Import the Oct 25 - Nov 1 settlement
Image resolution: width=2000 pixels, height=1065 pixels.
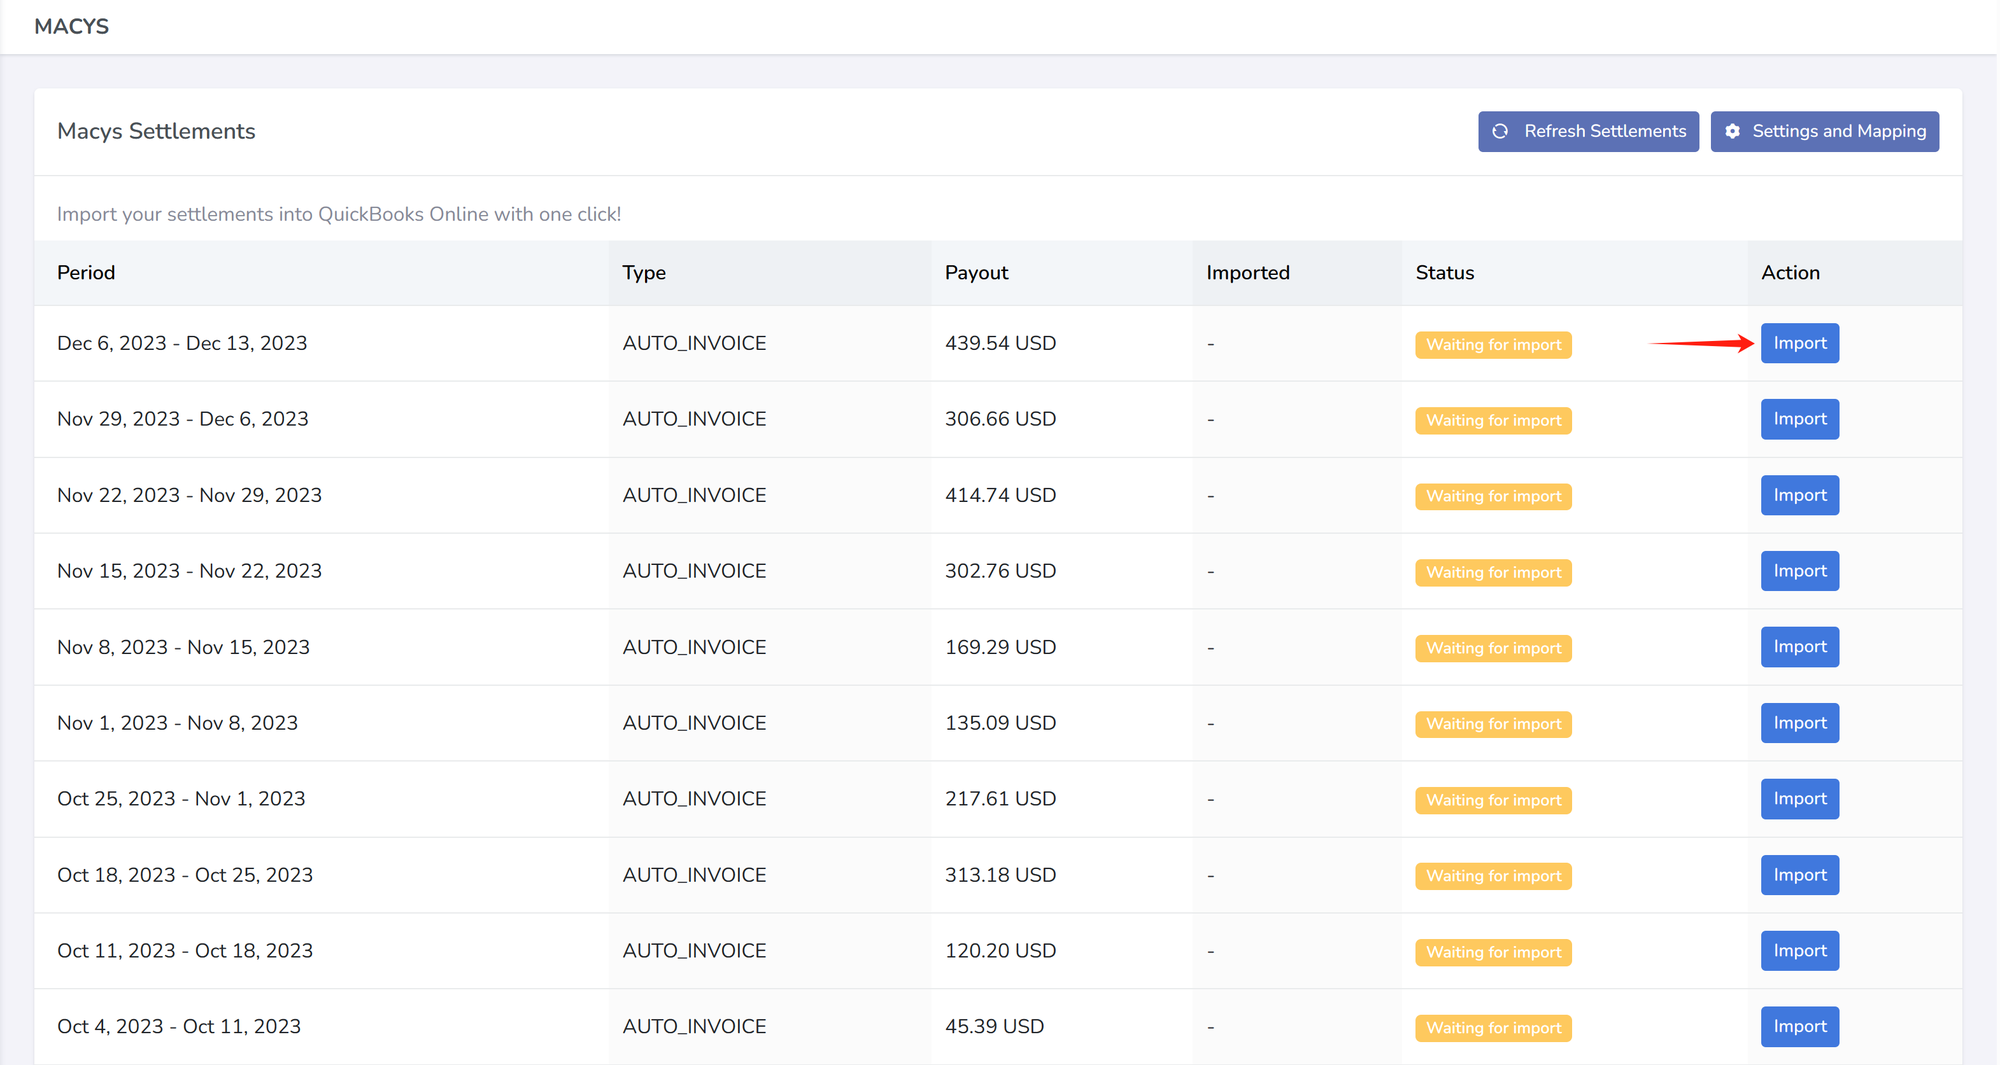(1799, 799)
